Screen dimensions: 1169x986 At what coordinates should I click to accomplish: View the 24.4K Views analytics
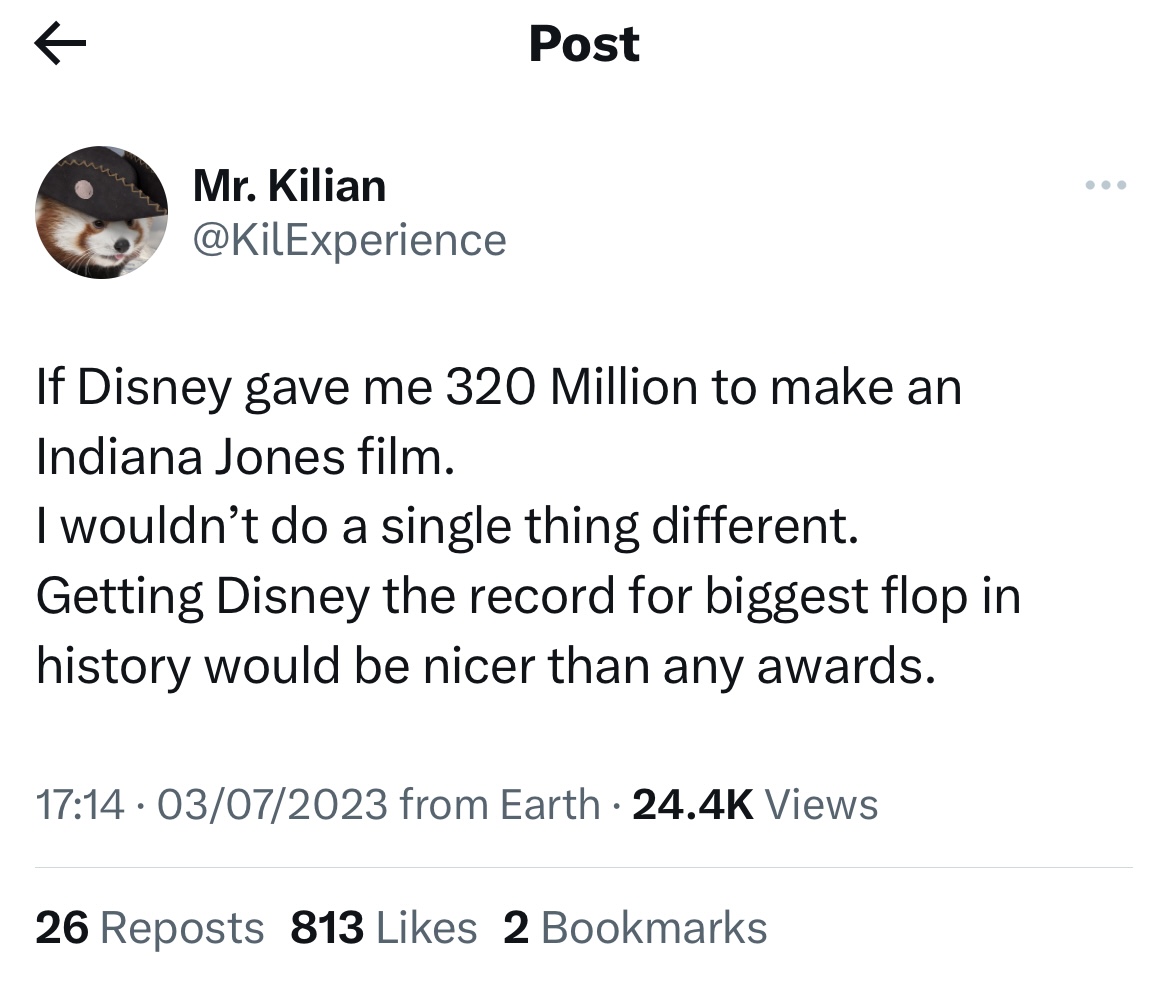pos(756,805)
